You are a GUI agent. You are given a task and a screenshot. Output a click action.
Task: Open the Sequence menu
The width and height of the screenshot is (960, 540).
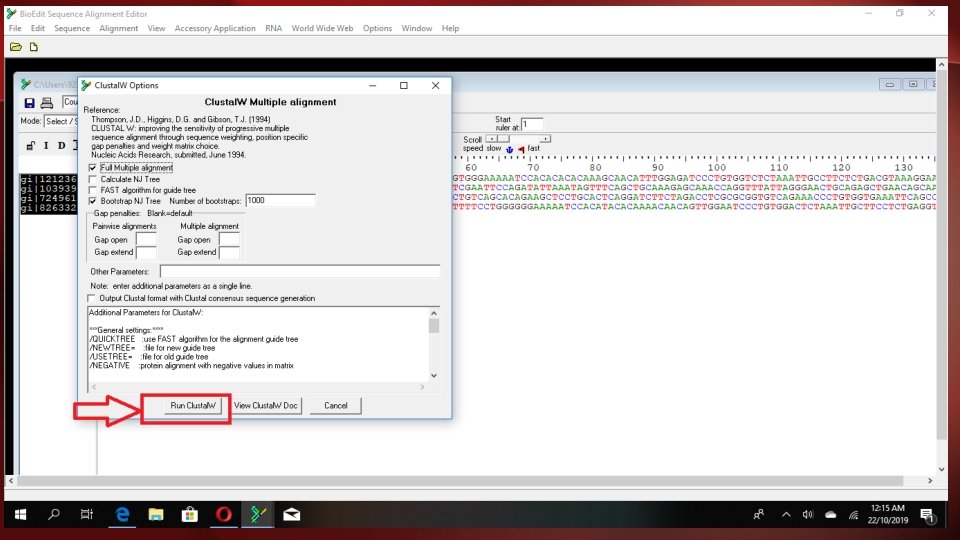[x=72, y=28]
